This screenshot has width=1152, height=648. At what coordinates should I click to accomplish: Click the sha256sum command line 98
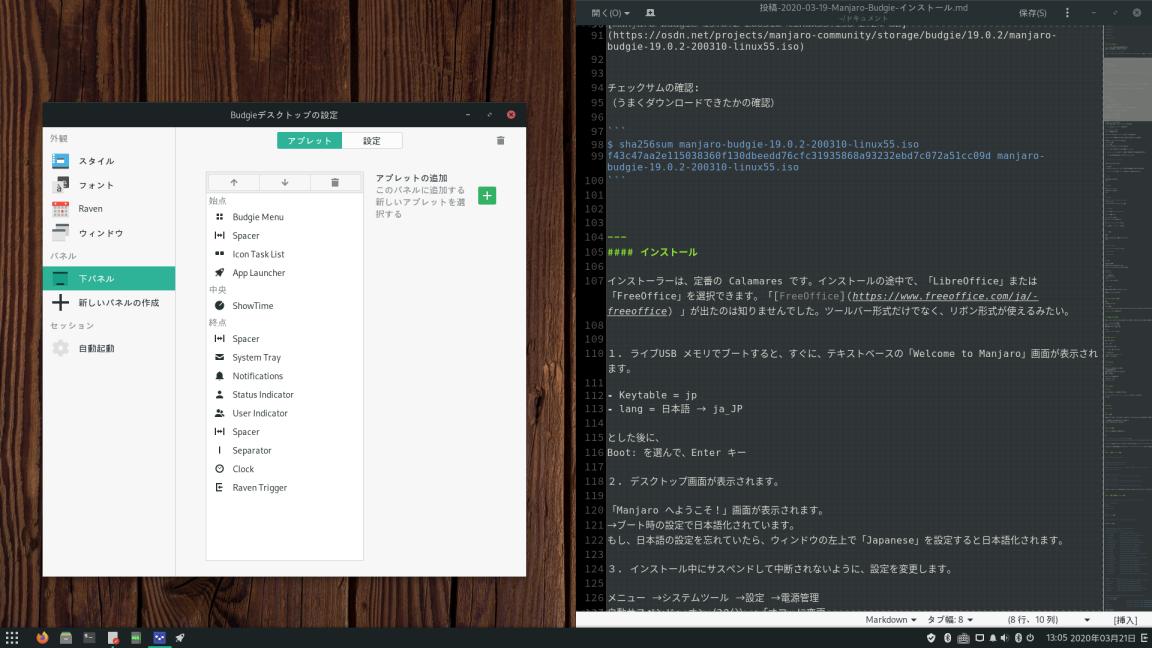click(763, 144)
